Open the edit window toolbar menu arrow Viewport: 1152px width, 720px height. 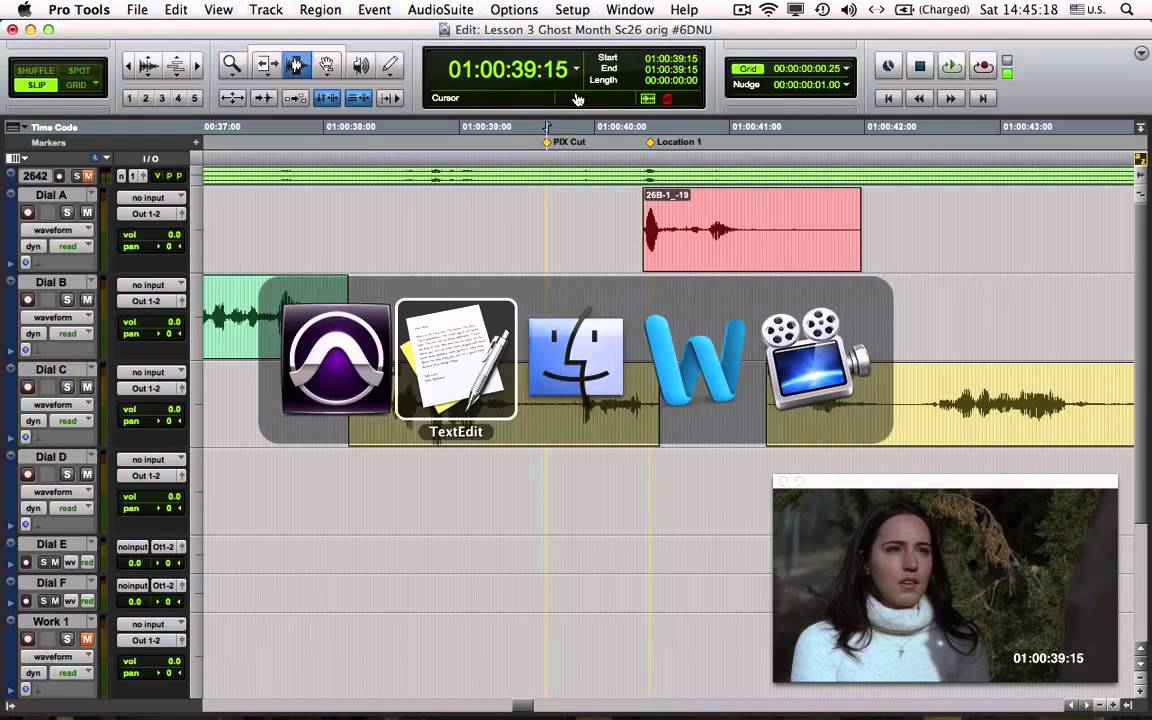[x=1141, y=54]
